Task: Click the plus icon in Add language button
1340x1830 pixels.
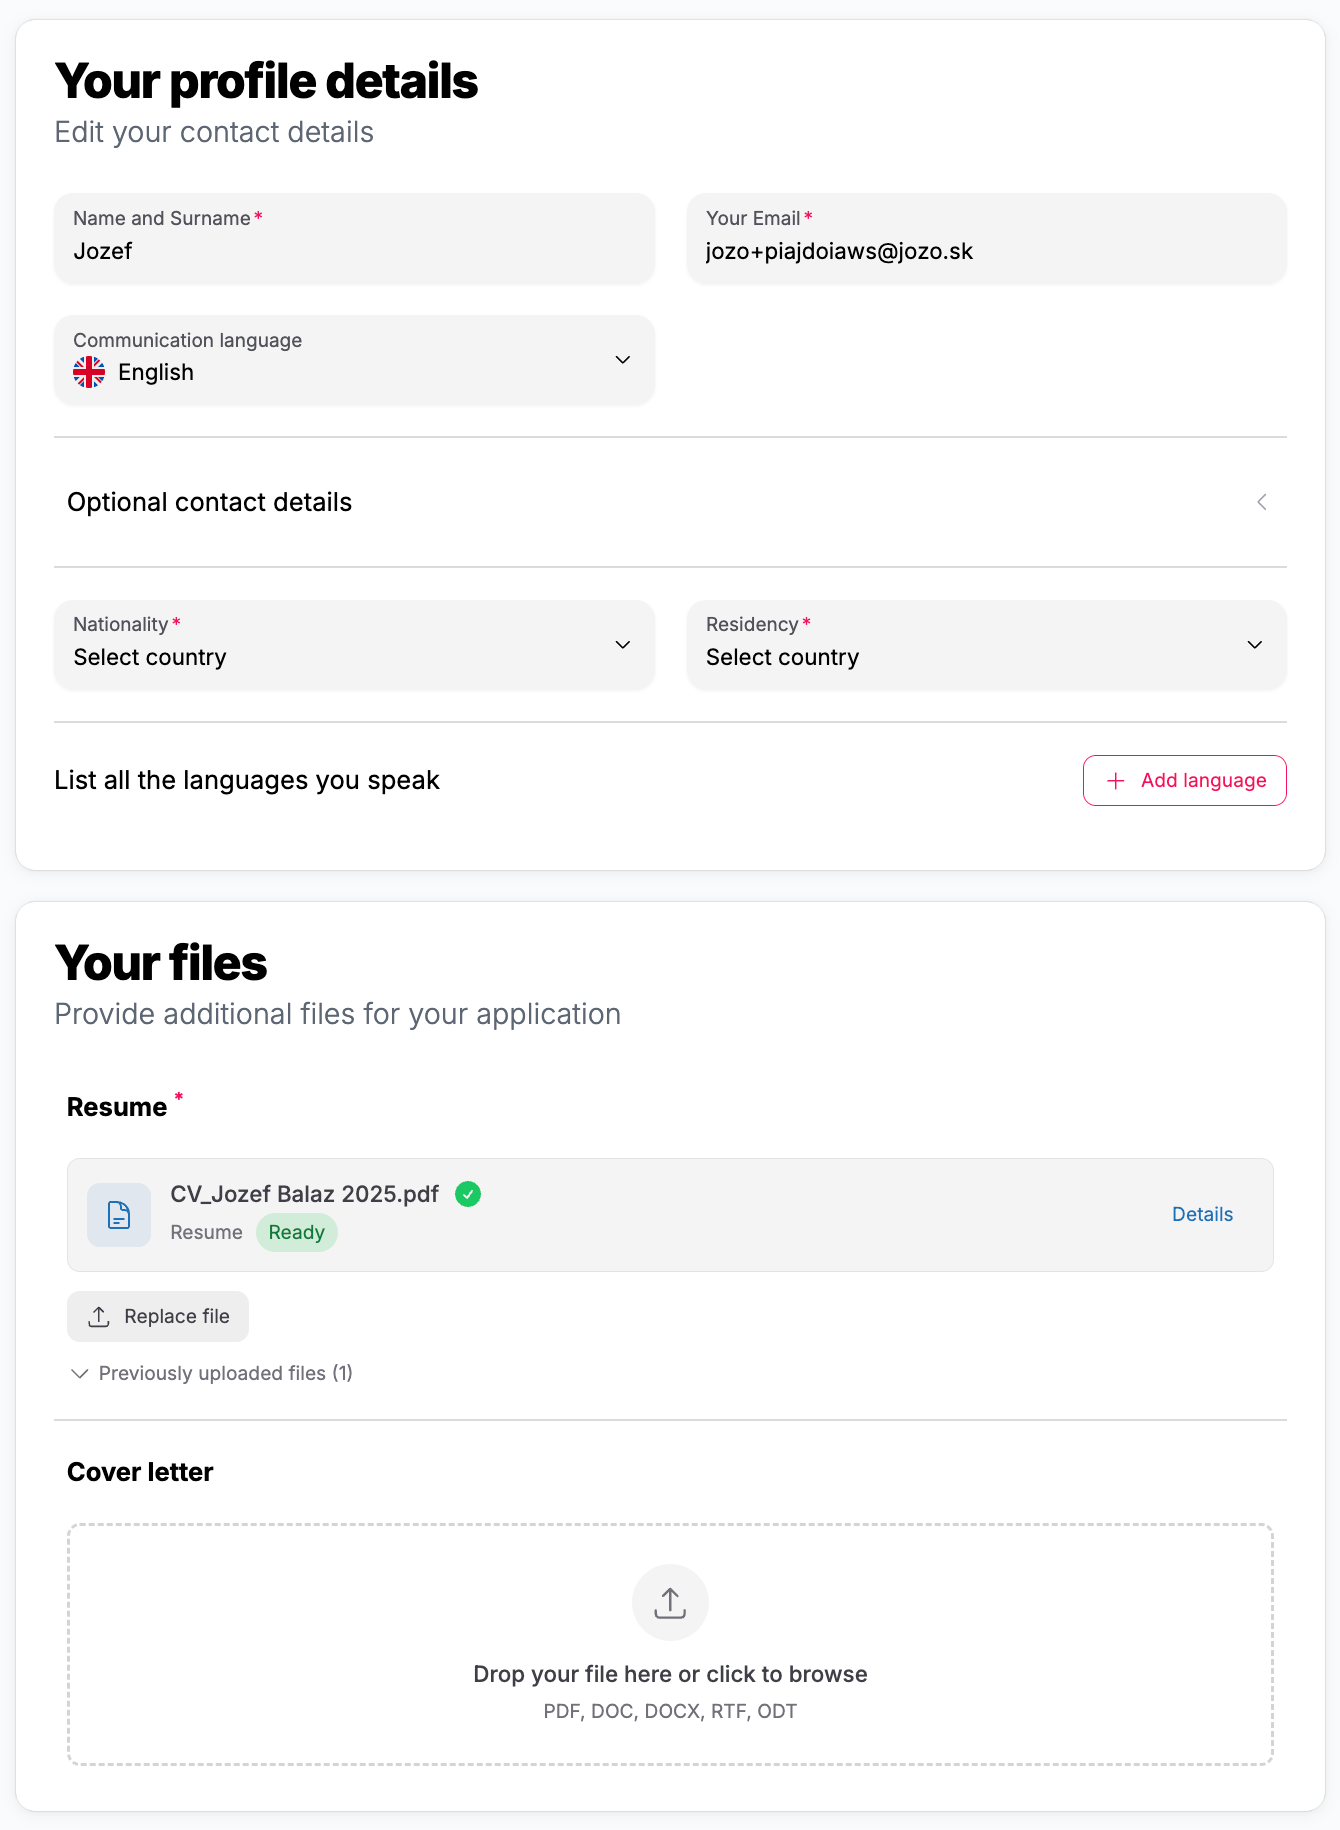Action: coord(1116,781)
